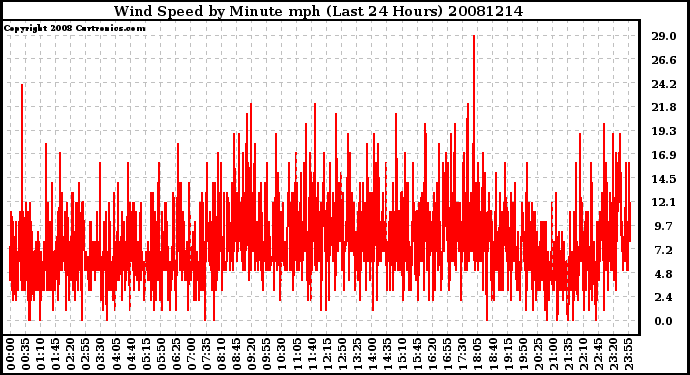Click the 08:10 time label

click(x=221, y=354)
